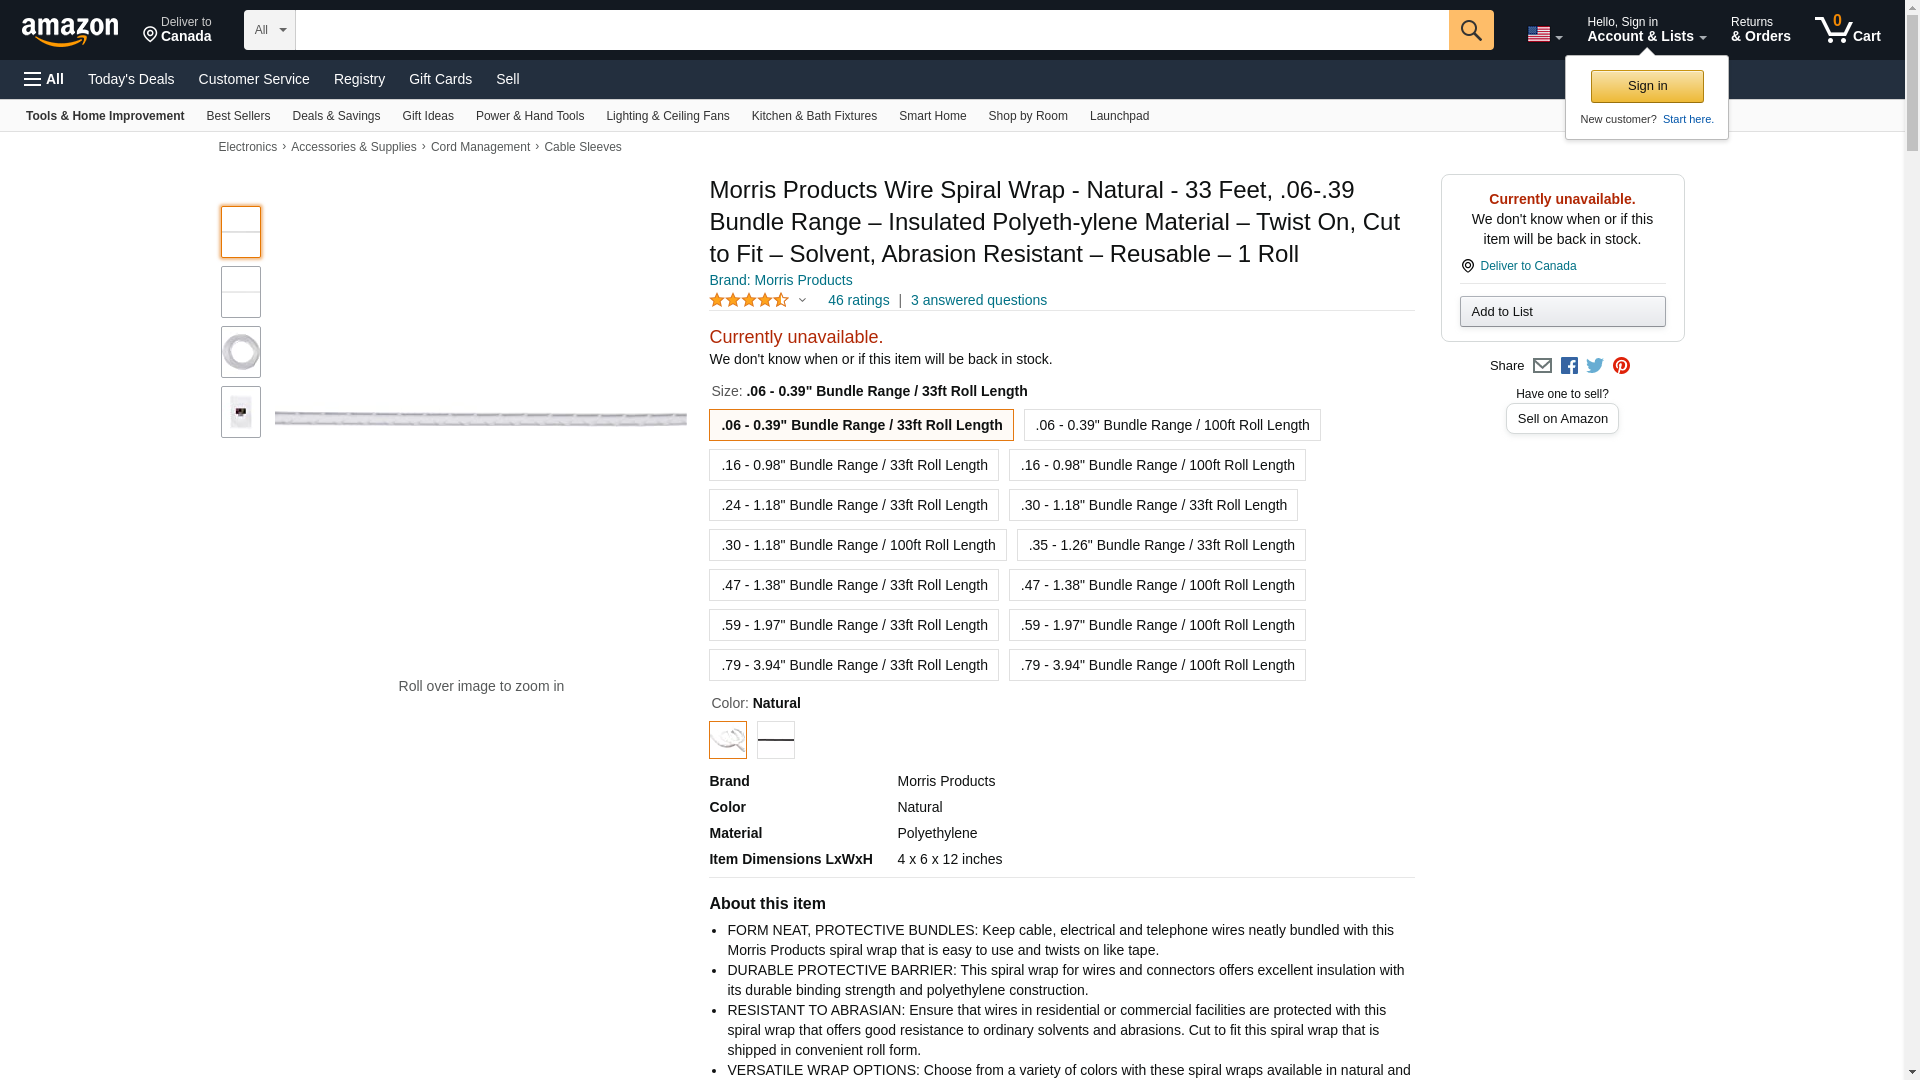This screenshot has height=1080, width=1920.
Task: Go to Gift Cards menu item
Action: (440, 79)
